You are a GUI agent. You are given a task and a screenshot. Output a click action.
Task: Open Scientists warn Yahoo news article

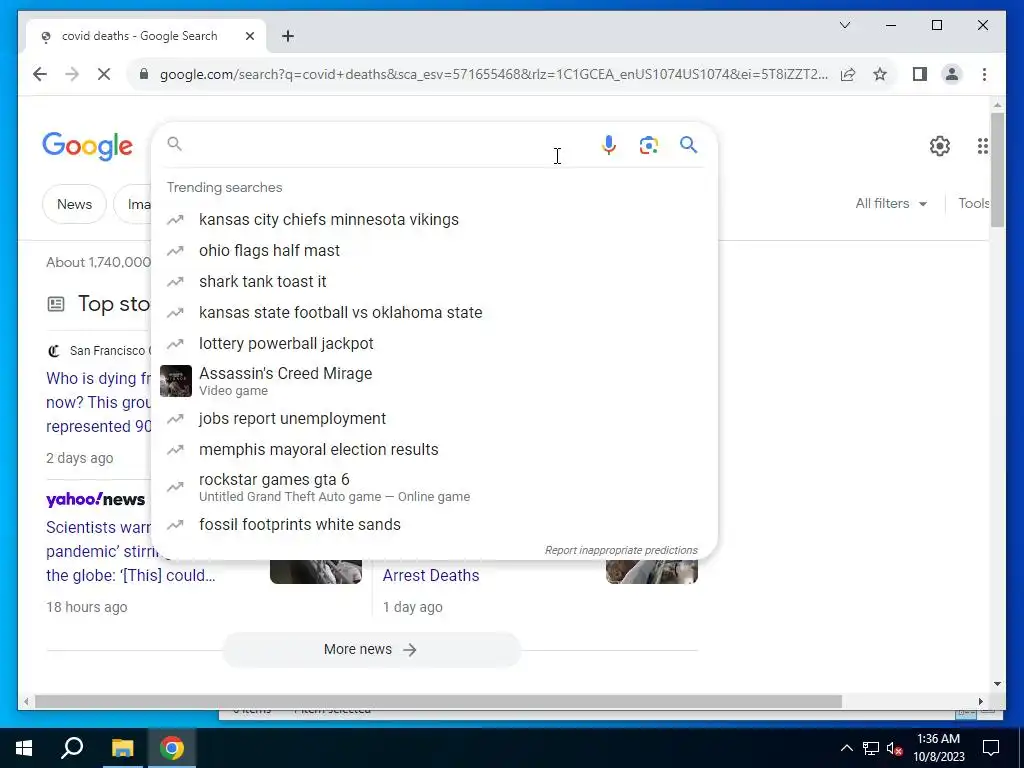point(130,551)
